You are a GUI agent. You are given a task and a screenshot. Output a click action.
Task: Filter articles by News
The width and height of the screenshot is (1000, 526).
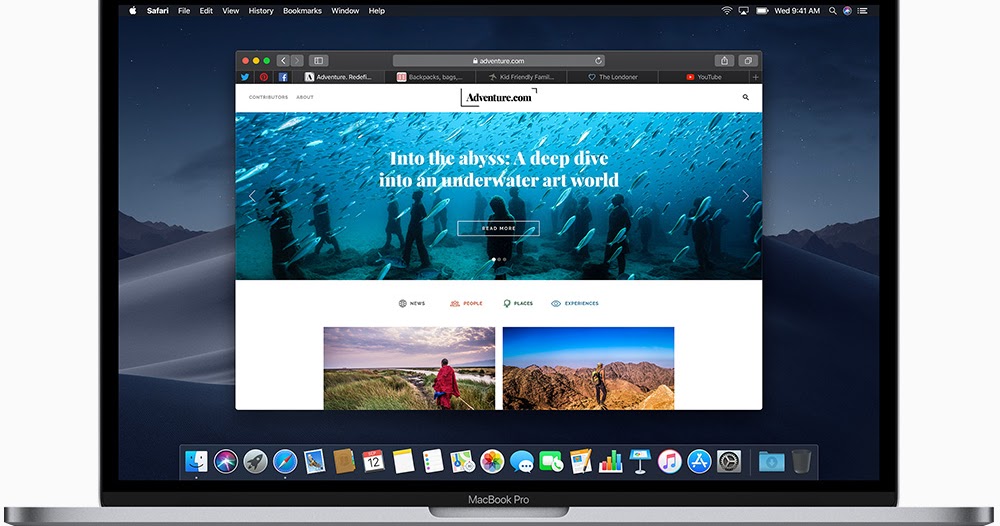pos(412,303)
